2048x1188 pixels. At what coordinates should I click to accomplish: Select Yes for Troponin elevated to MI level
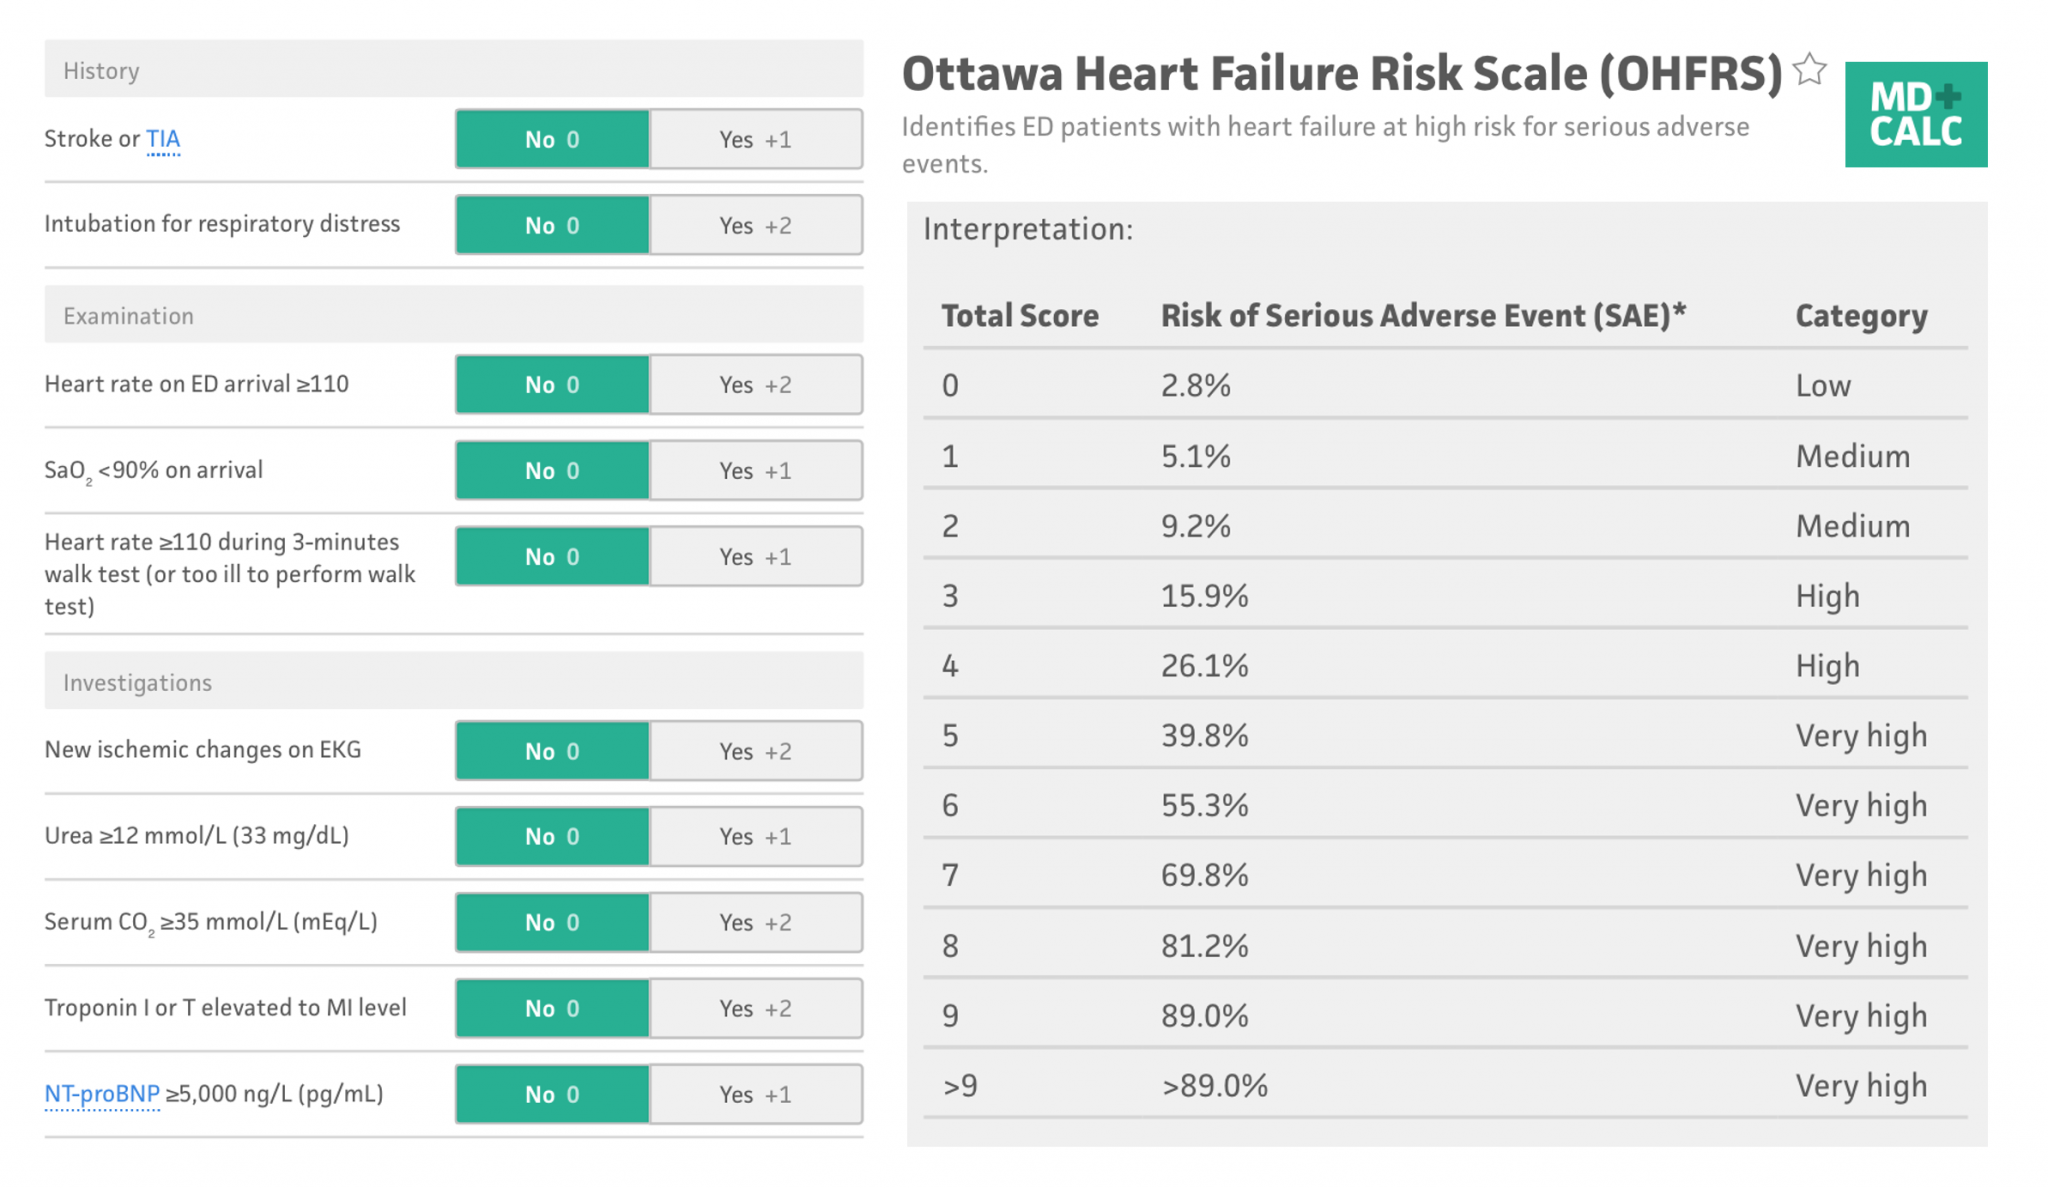coord(755,1008)
